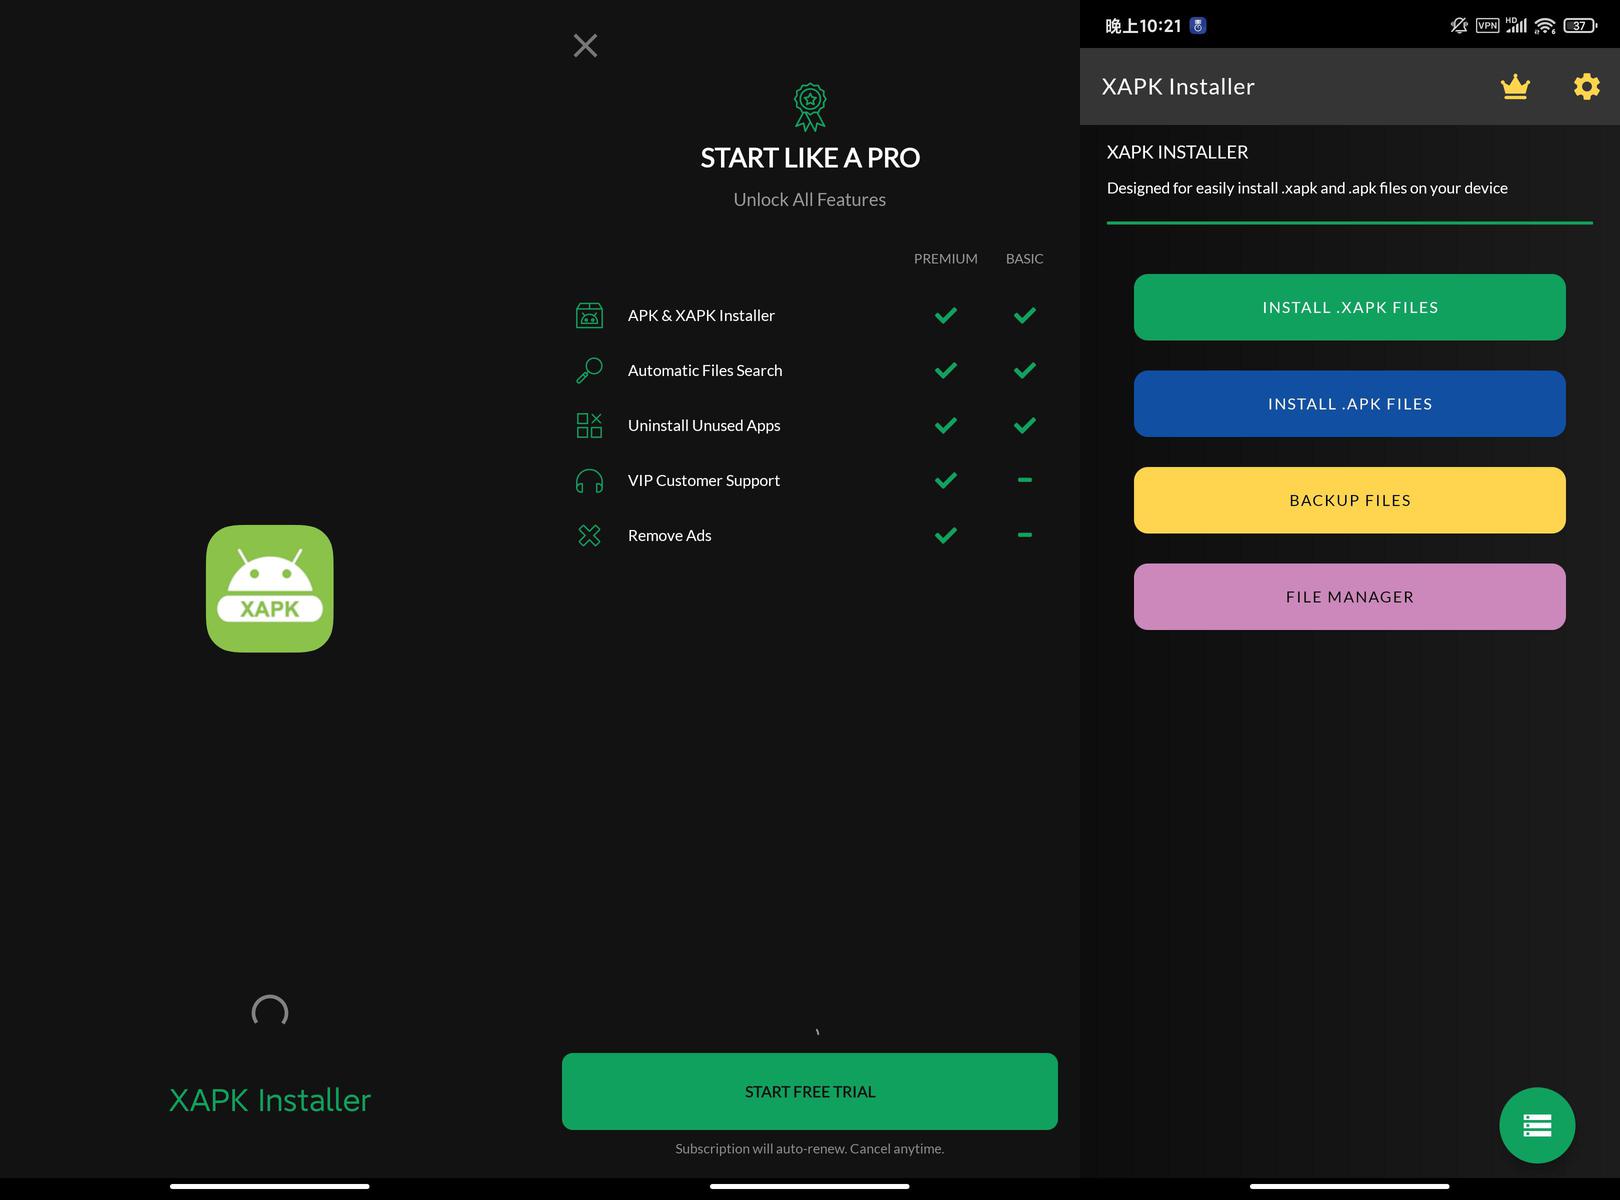The height and width of the screenshot is (1200, 1620).
Task: Open premium via the crown icon
Action: [x=1515, y=87]
